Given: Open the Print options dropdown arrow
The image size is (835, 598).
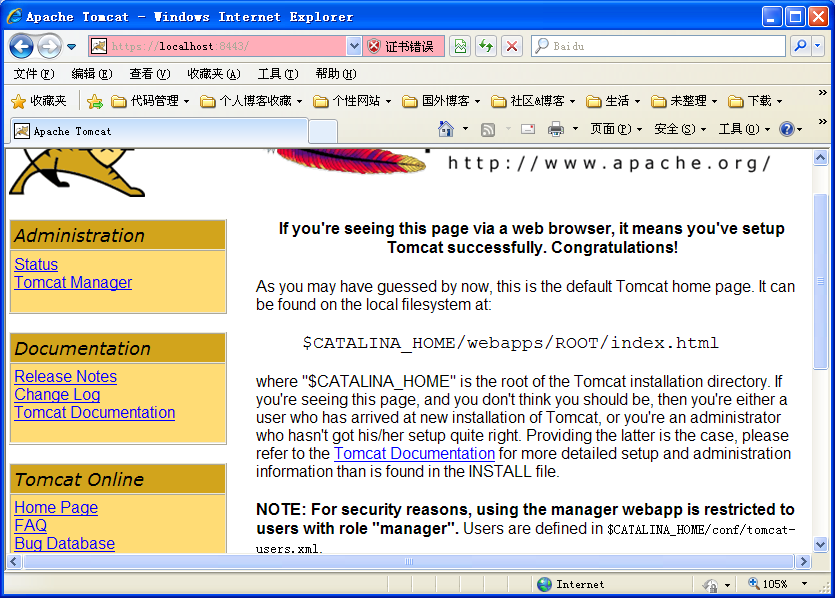Looking at the screenshot, I should coord(575,129).
